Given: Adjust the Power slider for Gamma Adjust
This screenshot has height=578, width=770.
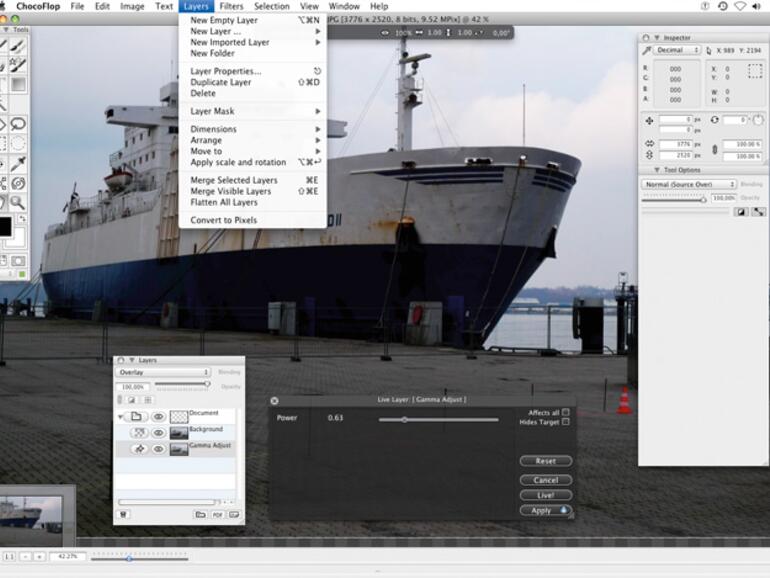Looking at the screenshot, I should point(404,419).
